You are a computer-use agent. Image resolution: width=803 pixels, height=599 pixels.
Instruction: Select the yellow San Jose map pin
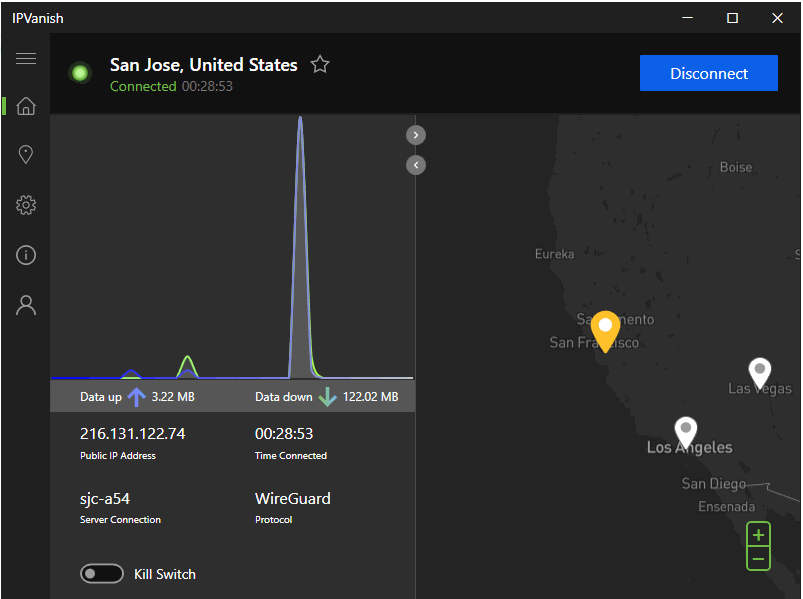[605, 331]
